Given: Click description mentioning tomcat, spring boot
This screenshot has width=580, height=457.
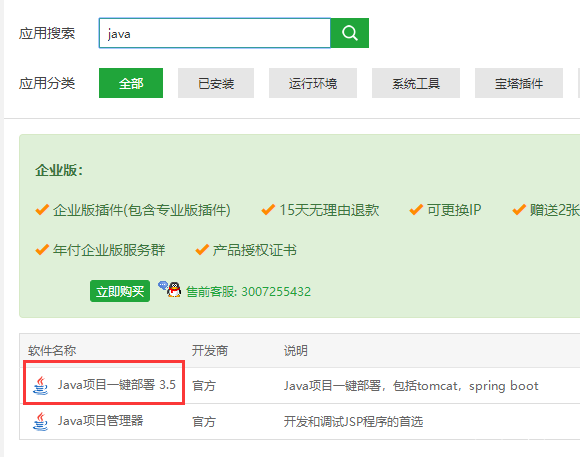Looking at the screenshot, I should coord(411,386).
